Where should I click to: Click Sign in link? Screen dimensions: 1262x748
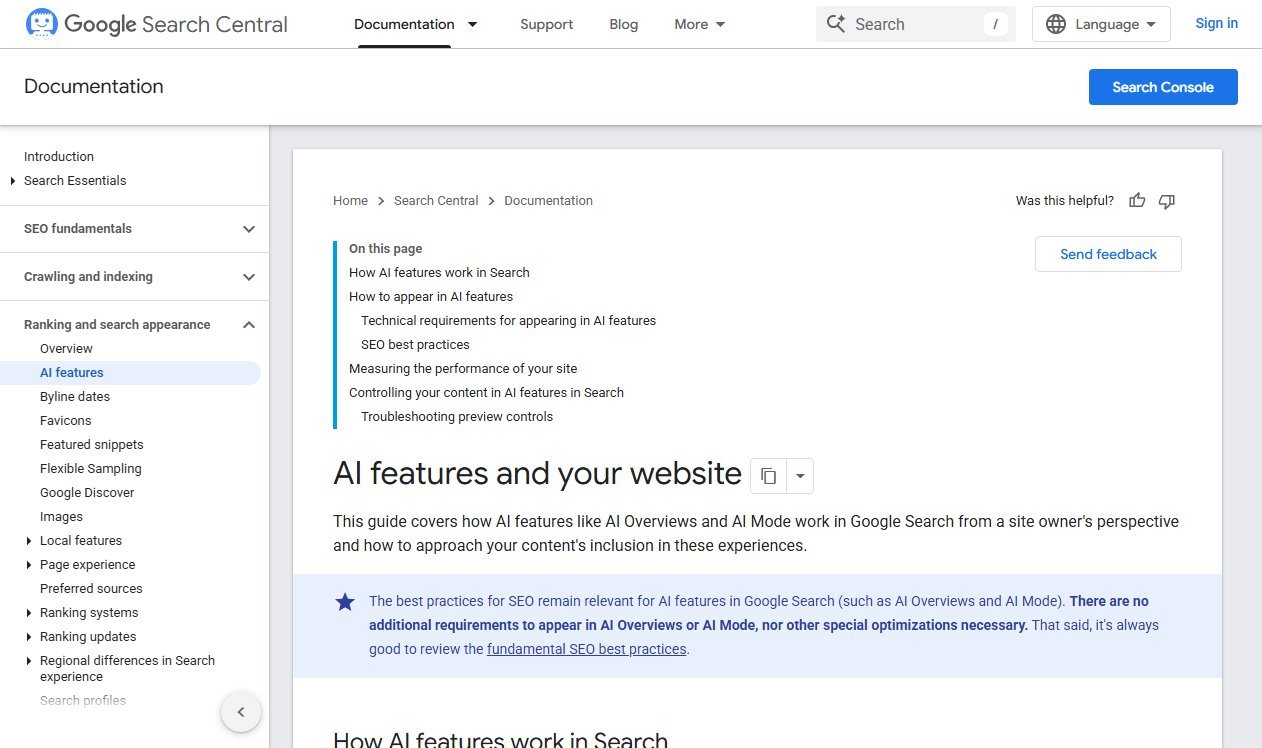1216,23
